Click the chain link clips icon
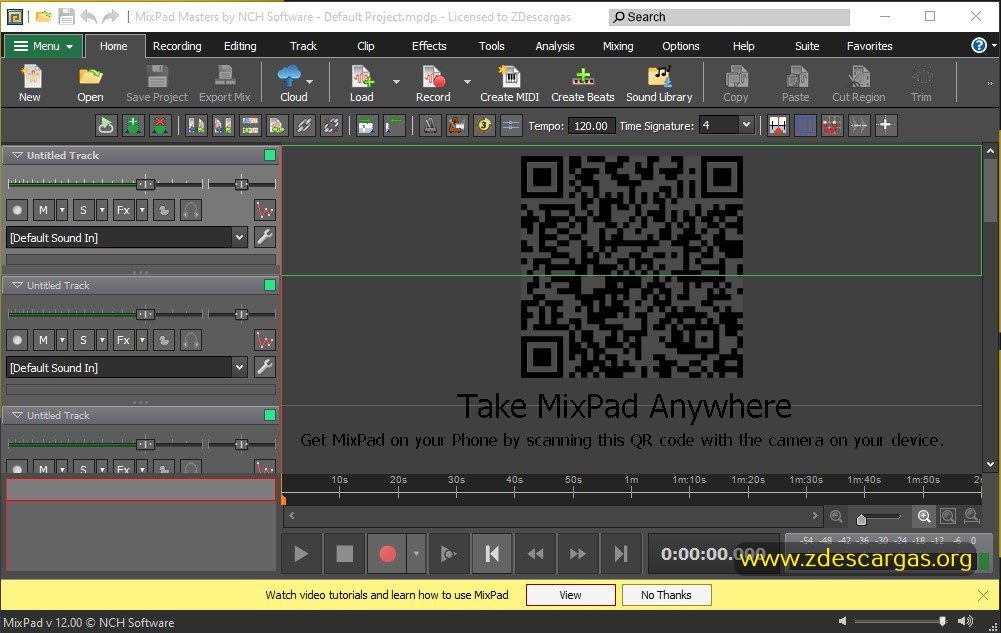Image resolution: width=1001 pixels, height=633 pixels. click(304, 126)
